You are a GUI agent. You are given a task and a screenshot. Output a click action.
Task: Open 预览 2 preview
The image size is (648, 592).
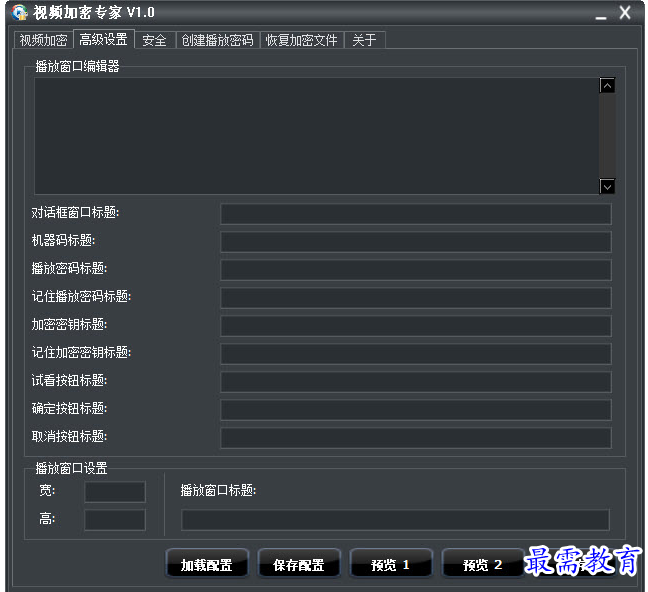point(483,563)
